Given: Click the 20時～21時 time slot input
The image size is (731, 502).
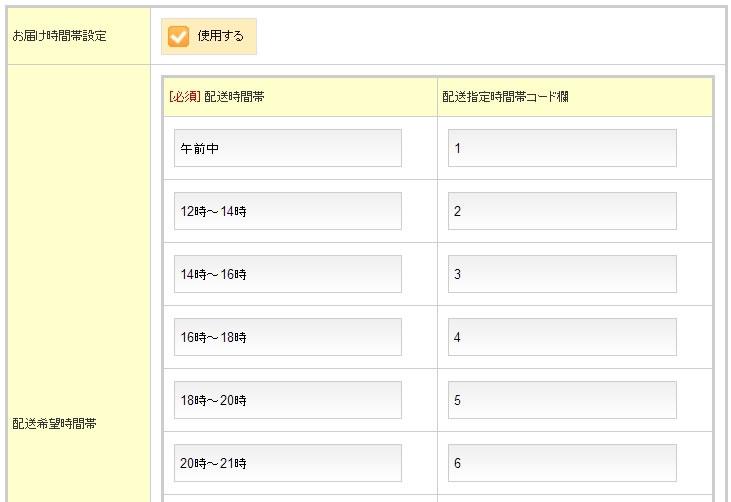Looking at the screenshot, I should click(x=287, y=463).
